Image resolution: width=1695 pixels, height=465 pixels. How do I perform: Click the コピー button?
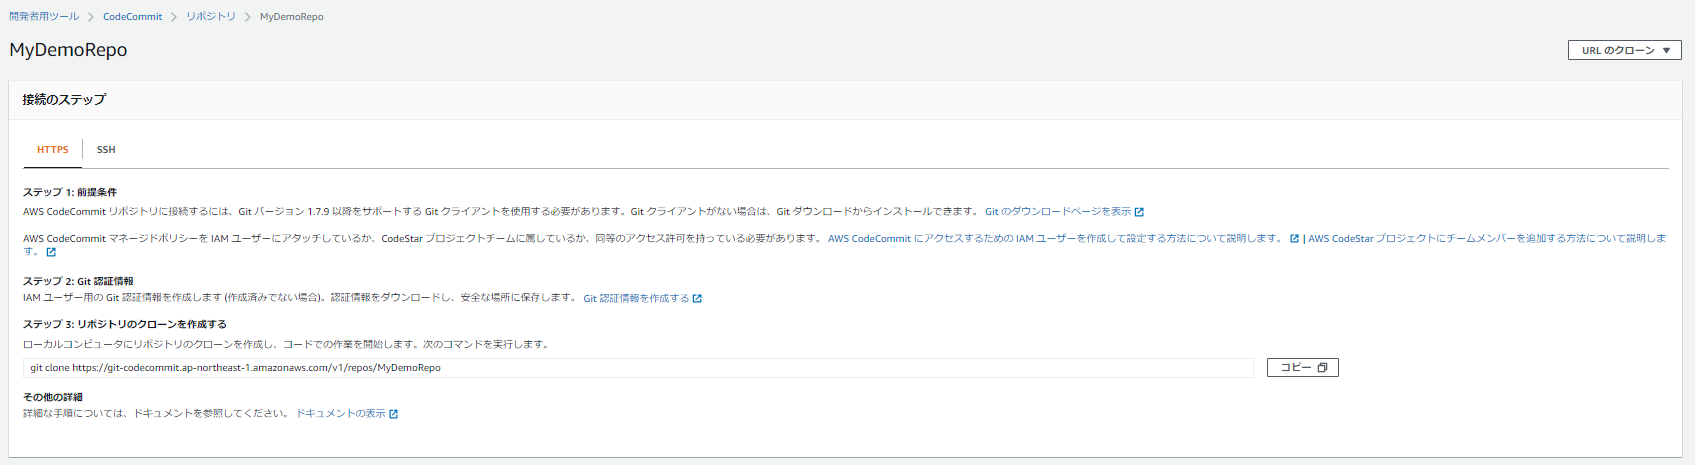click(x=1302, y=368)
